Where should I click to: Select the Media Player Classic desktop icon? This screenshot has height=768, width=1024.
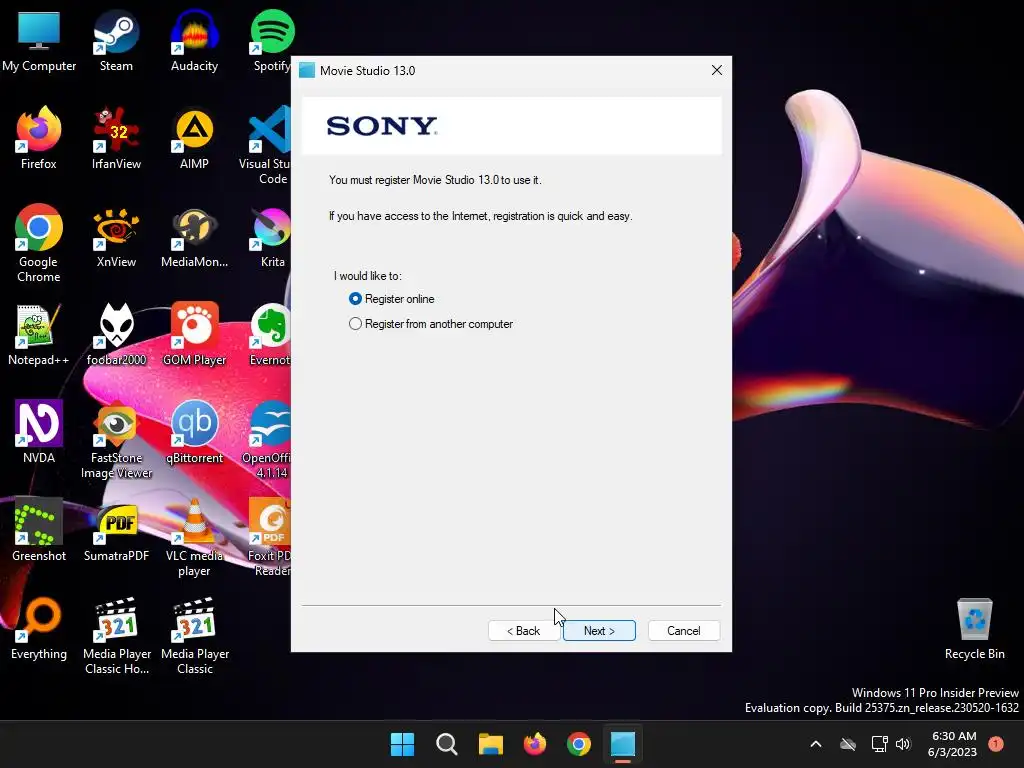click(x=194, y=635)
